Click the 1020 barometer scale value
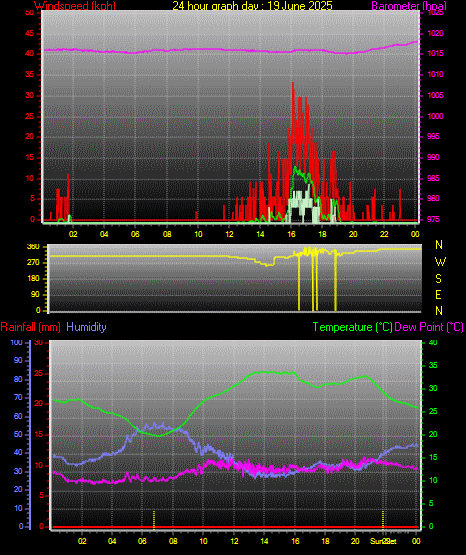 435,33
